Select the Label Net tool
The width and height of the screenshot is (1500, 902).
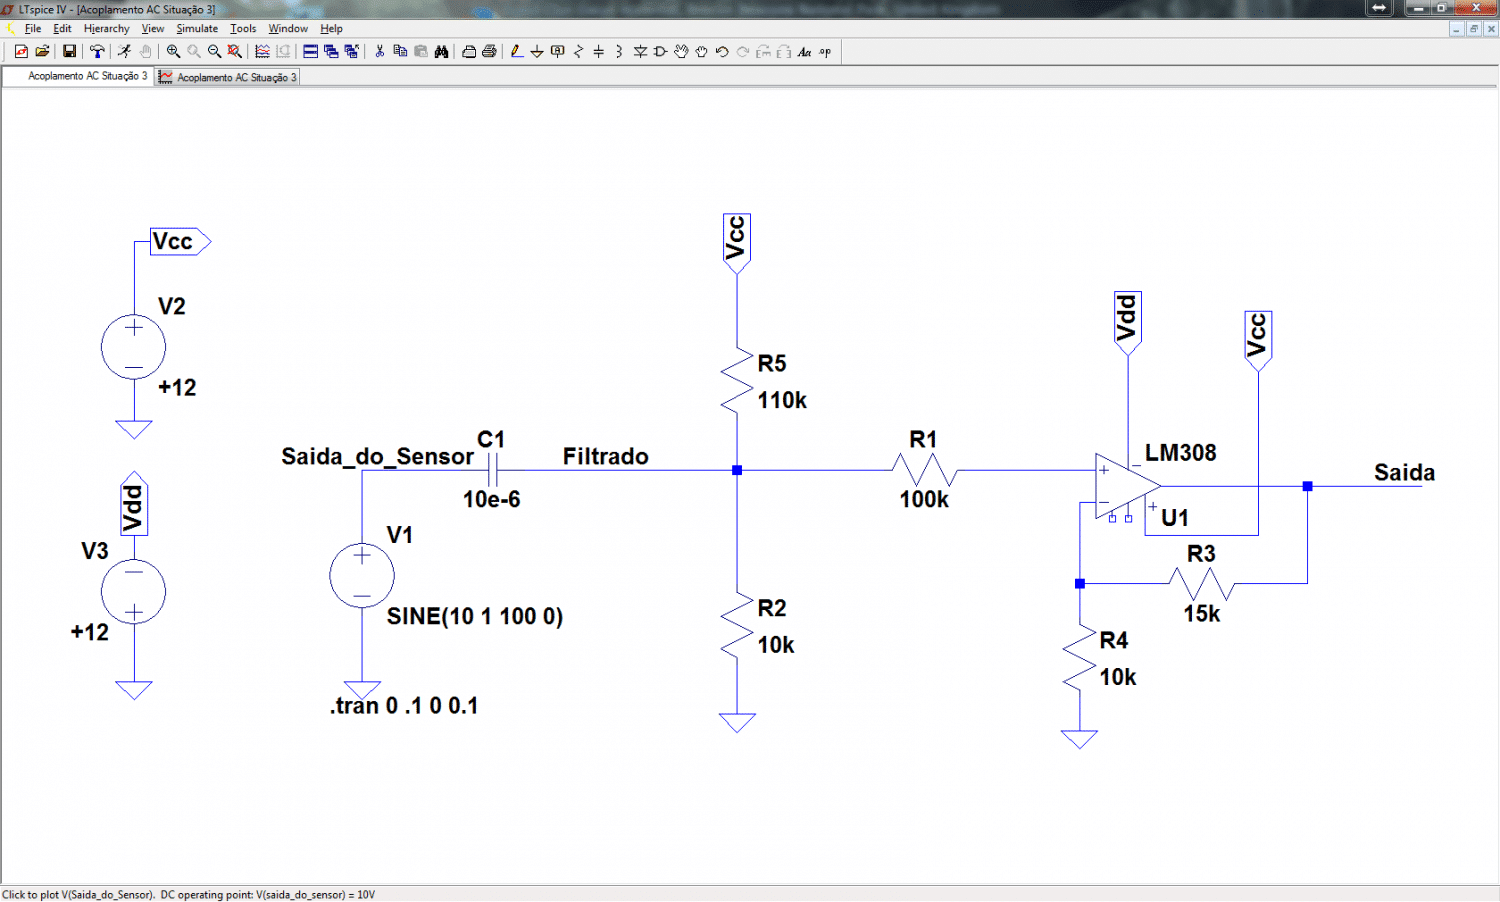coord(558,51)
